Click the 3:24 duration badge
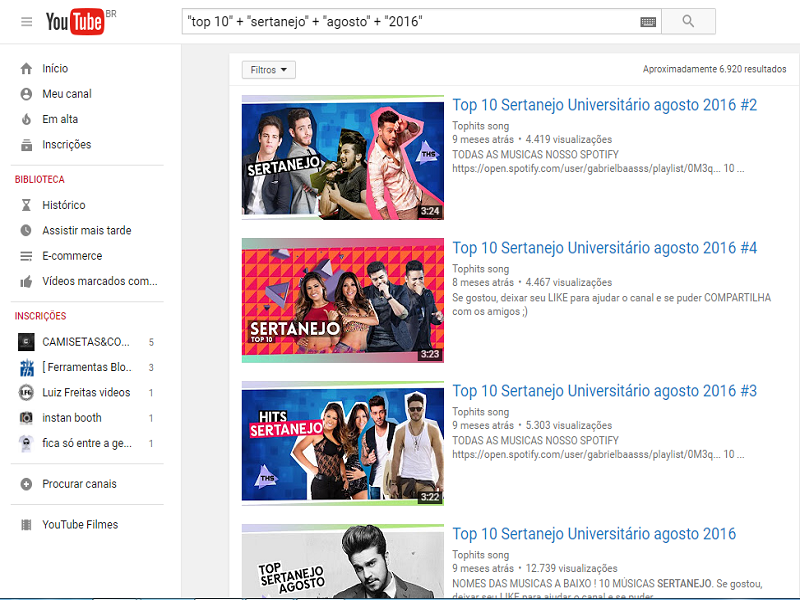The image size is (800, 600). pyautogui.click(x=430, y=211)
